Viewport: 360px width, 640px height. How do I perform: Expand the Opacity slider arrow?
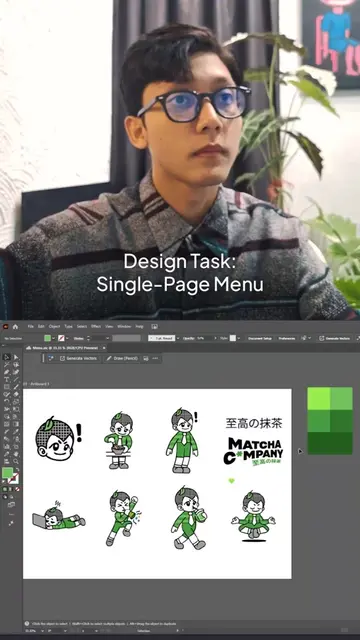(x=215, y=338)
